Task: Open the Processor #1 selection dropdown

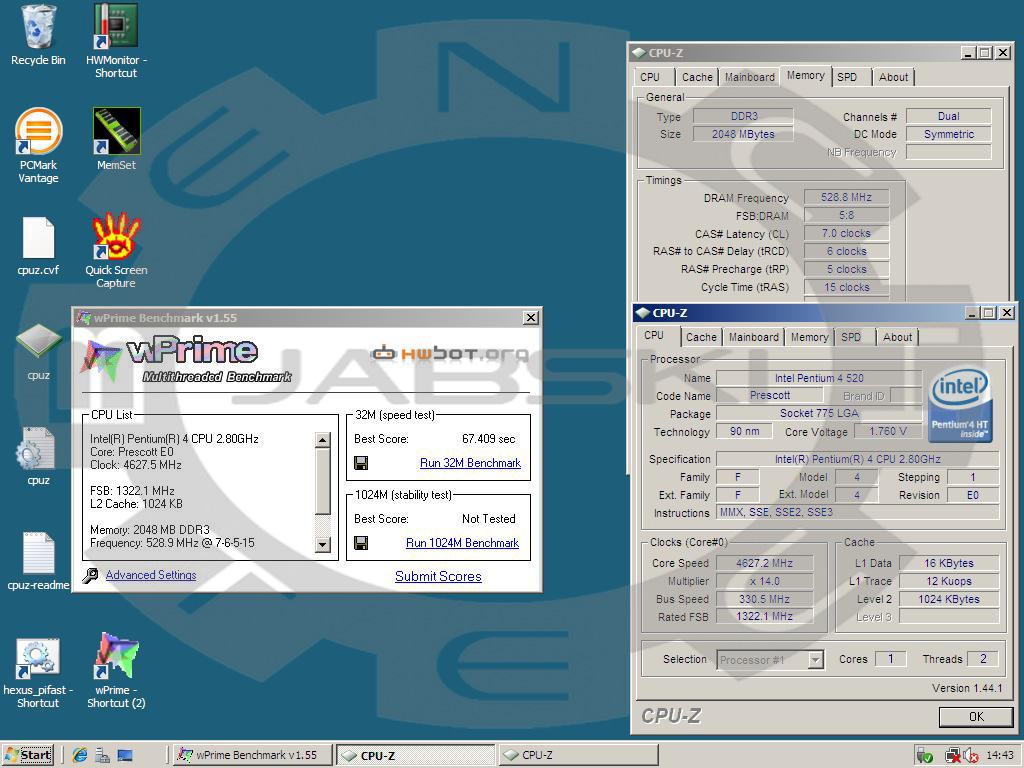Action: coord(815,660)
